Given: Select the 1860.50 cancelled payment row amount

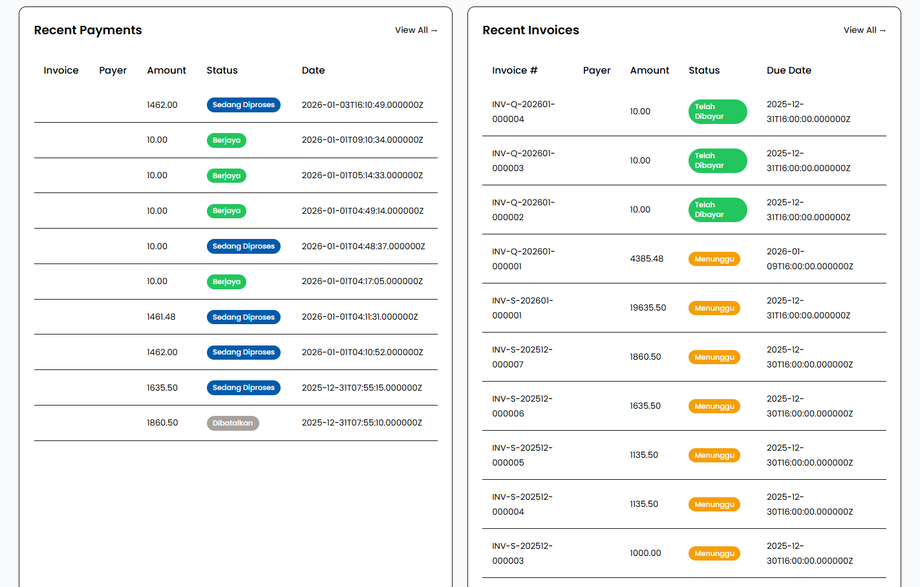Looking at the screenshot, I should point(162,423).
